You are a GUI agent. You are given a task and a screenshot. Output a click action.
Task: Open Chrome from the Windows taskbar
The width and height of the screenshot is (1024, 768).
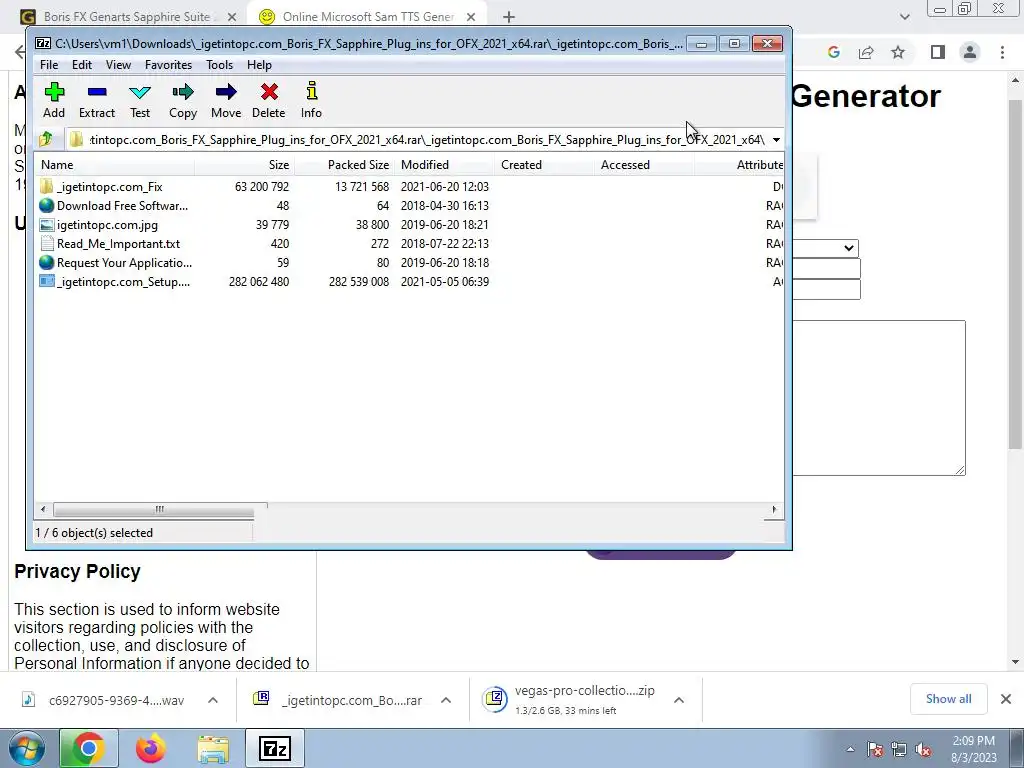click(x=89, y=748)
